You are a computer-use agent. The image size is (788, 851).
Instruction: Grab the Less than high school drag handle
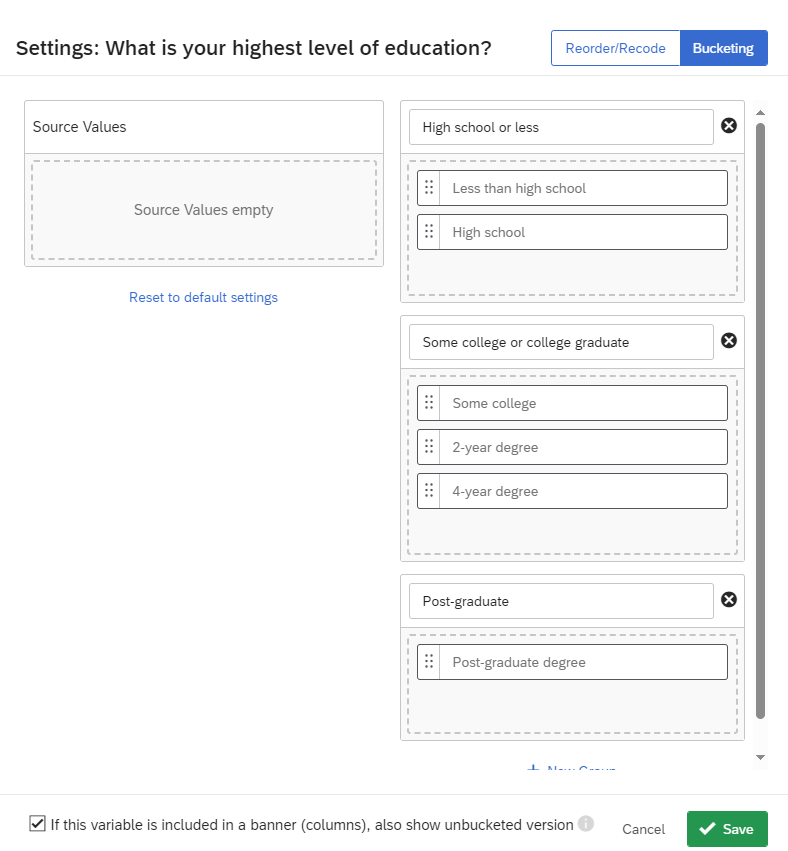click(429, 188)
